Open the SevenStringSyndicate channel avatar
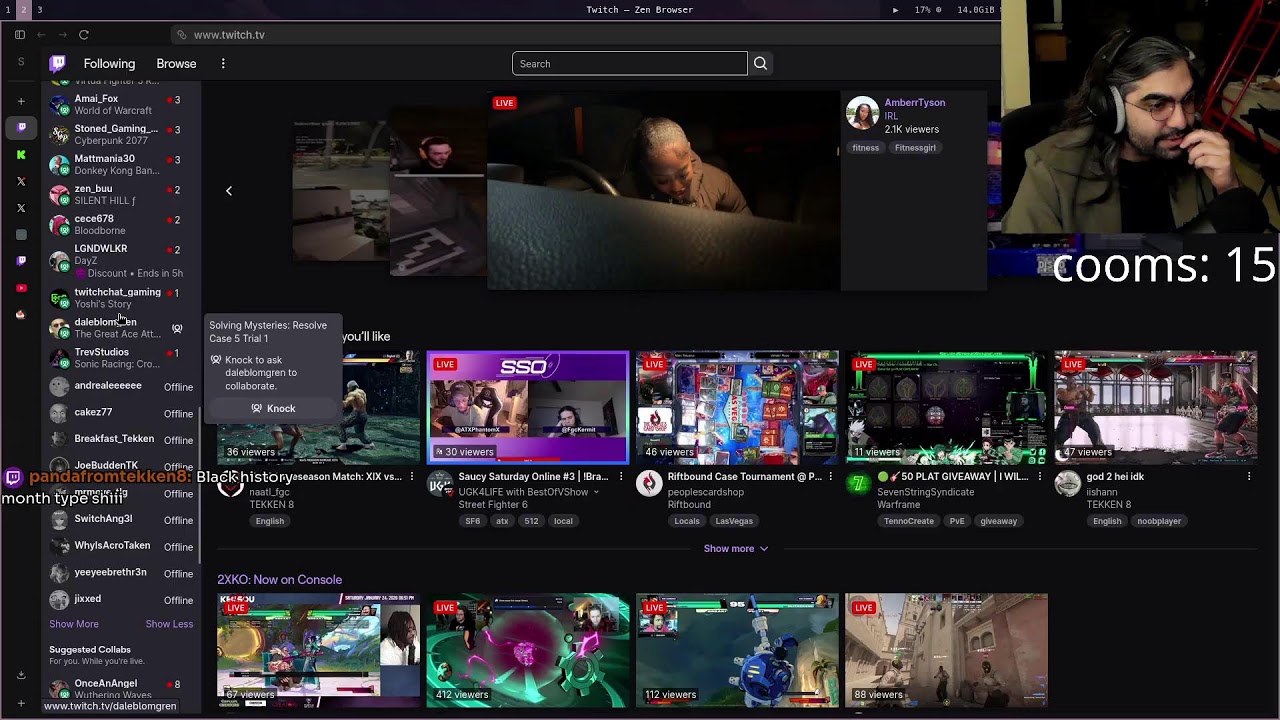This screenshot has width=1280, height=720. pos(858,484)
